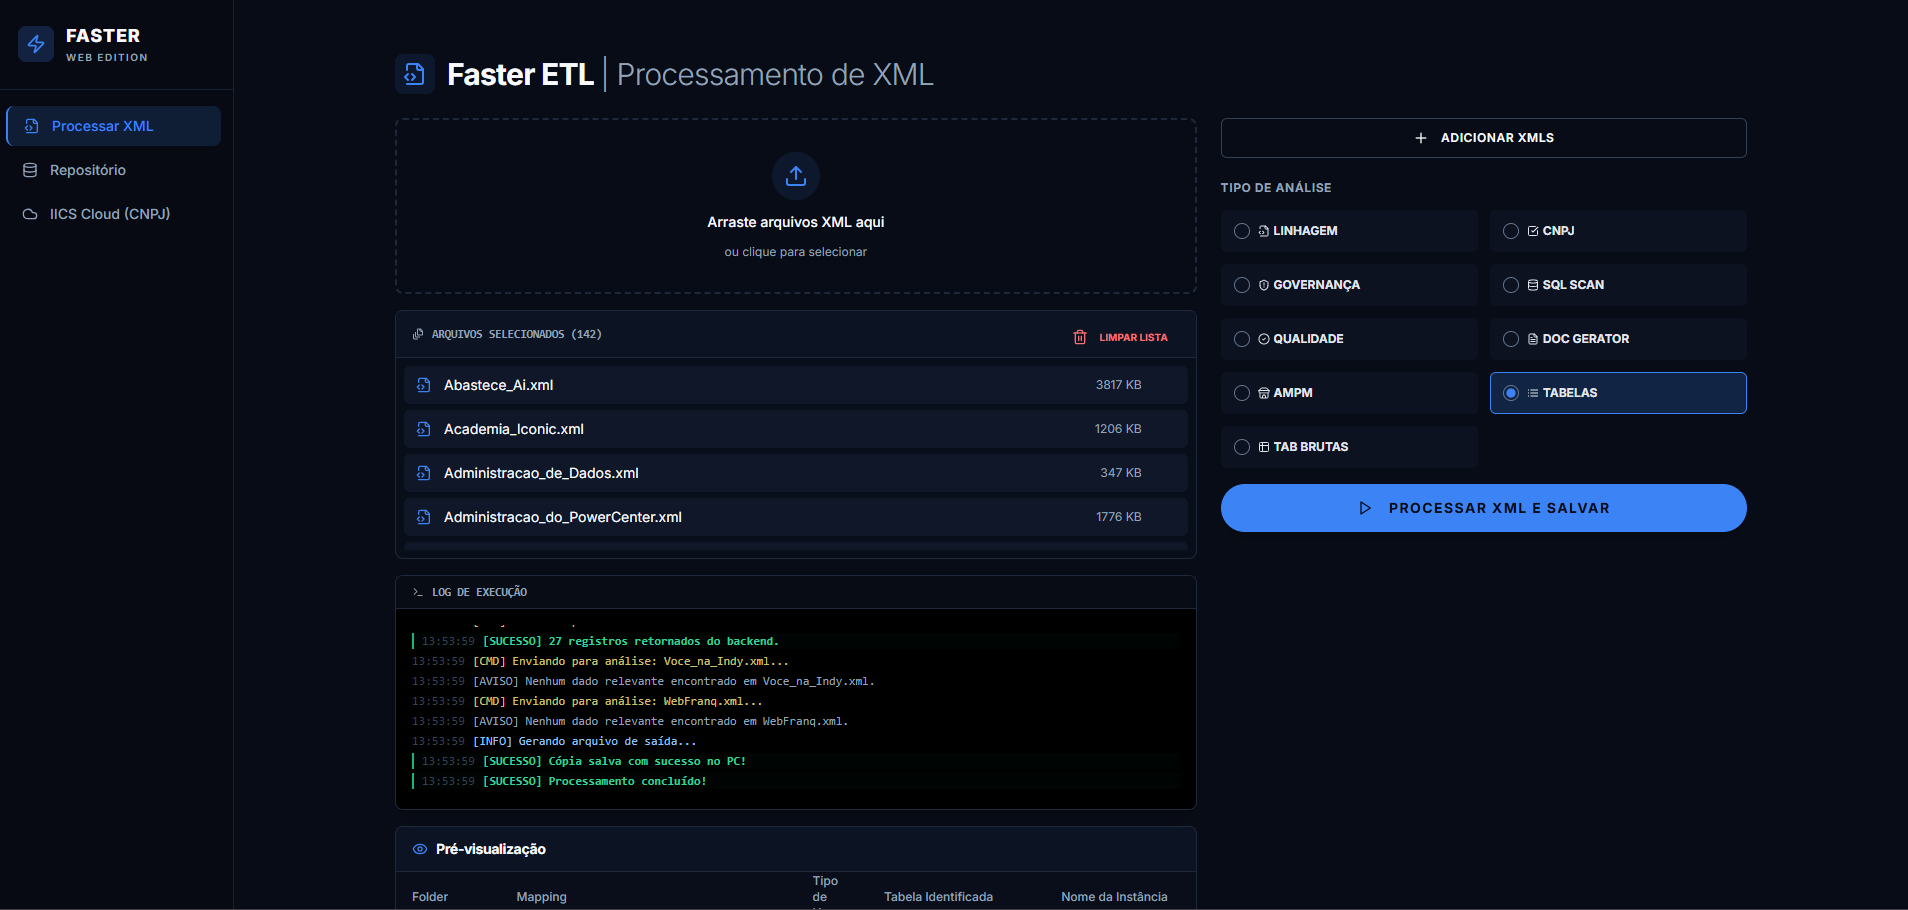Screen dimensions: 1908x910
Task: Click the Mapping column header
Action: click(x=541, y=897)
